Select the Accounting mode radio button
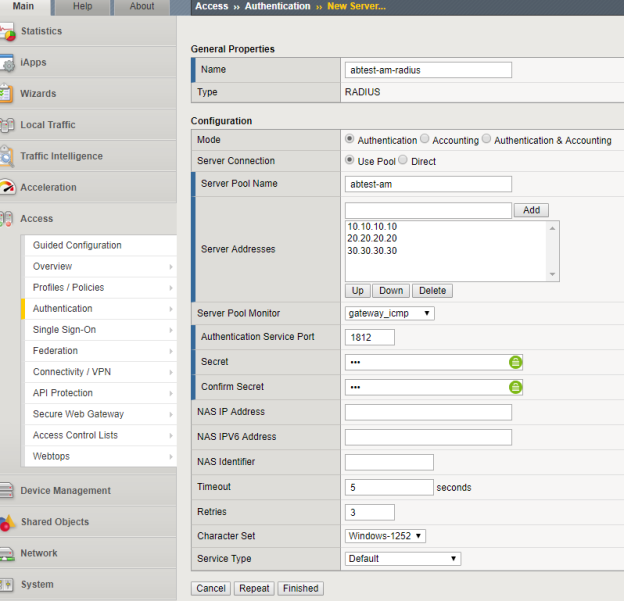Image resolution: width=624 pixels, height=601 pixels. 425,140
